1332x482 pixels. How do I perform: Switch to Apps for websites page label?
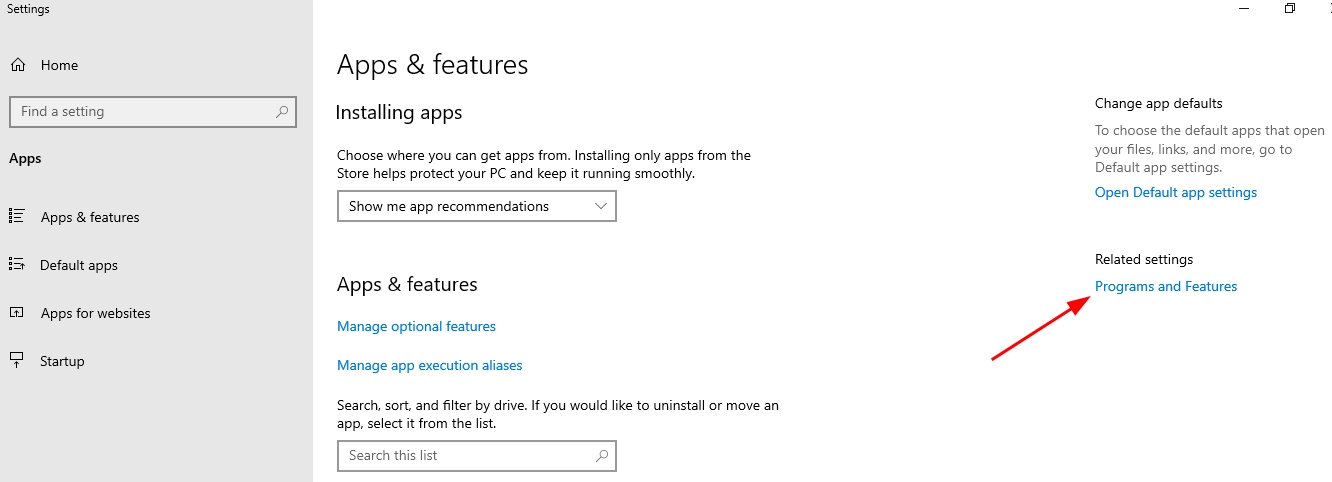coord(95,313)
